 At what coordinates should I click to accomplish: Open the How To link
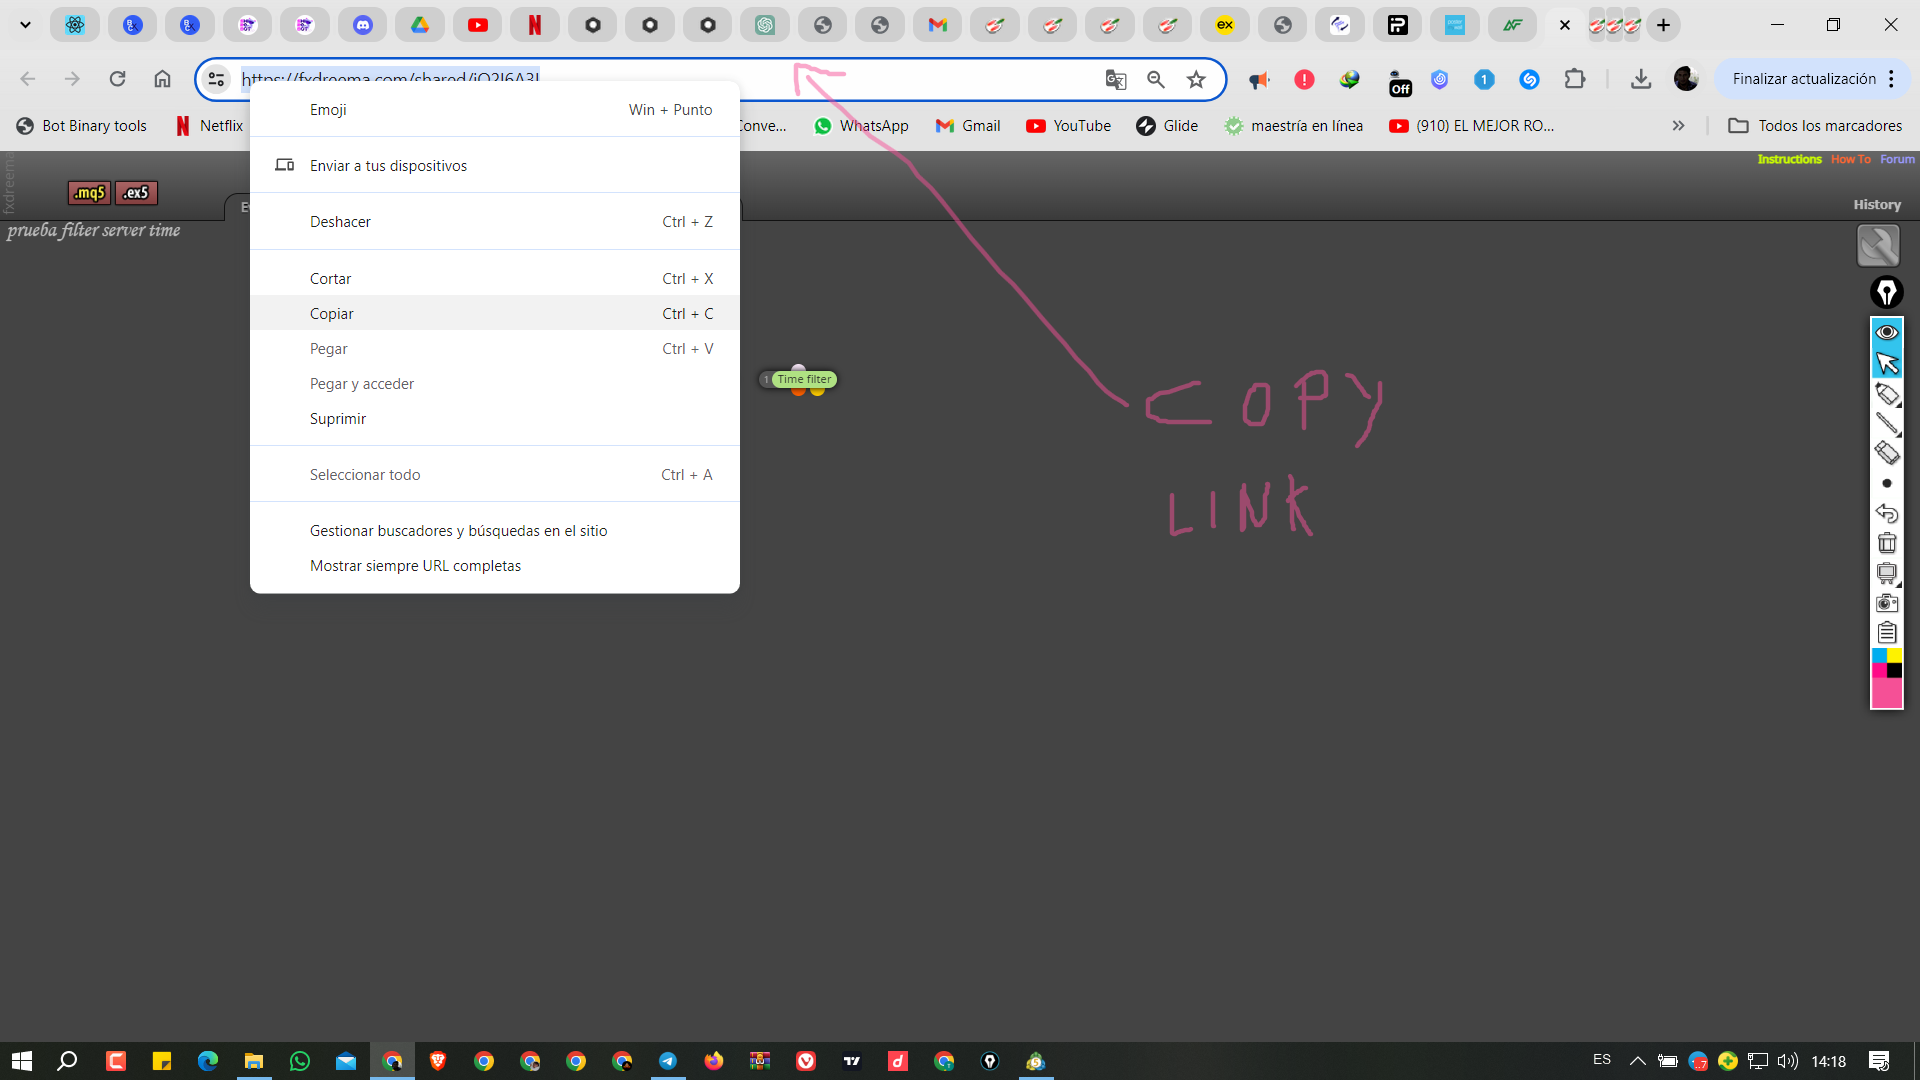coord(1850,159)
